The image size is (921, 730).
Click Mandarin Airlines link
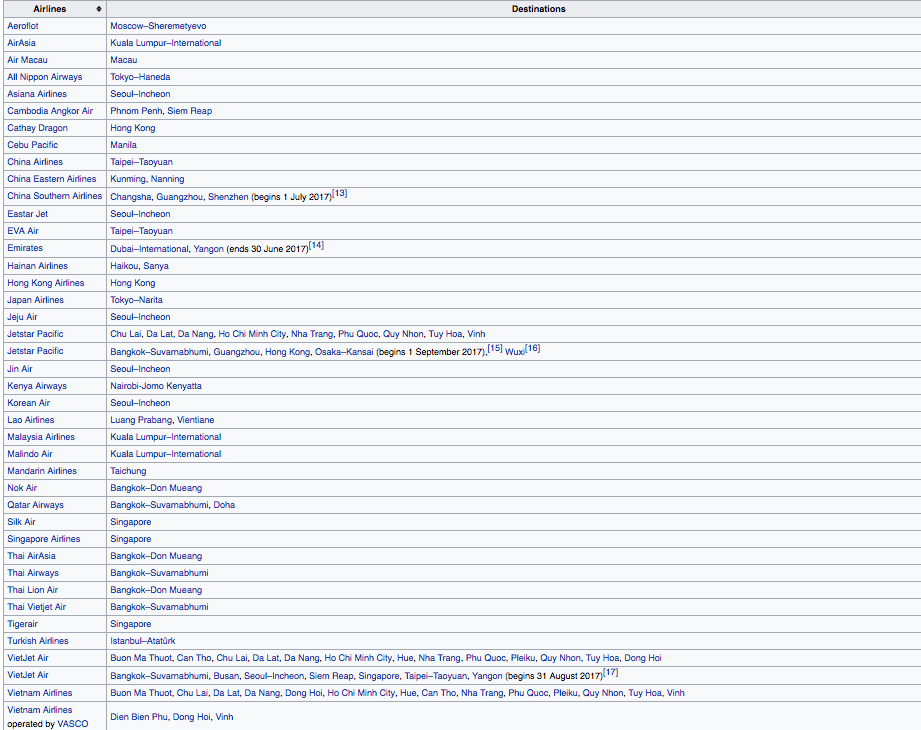[x=42, y=472]
